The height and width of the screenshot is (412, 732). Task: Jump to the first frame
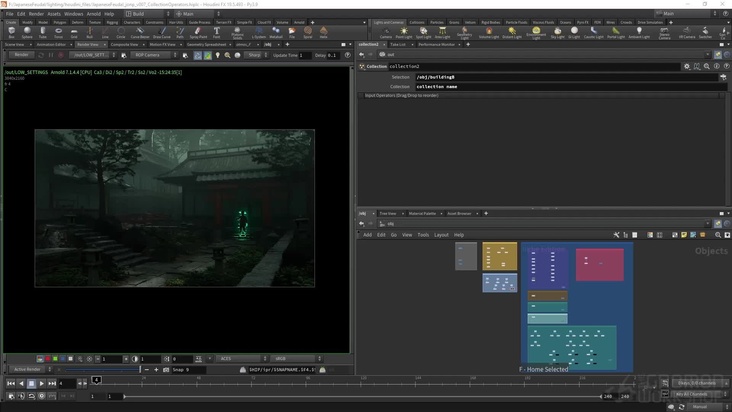pos(11,384)
